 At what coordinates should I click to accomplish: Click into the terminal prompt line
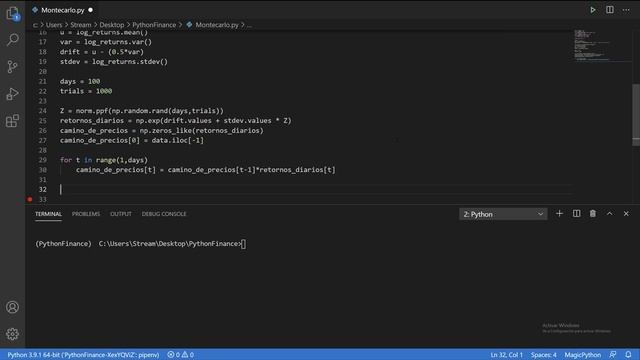(x=141, y=244)
